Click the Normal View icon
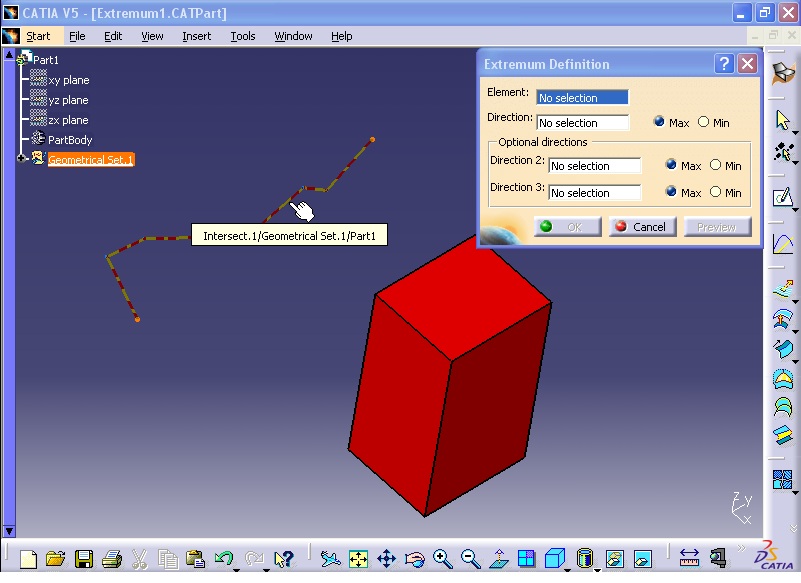 pos(499,559)
